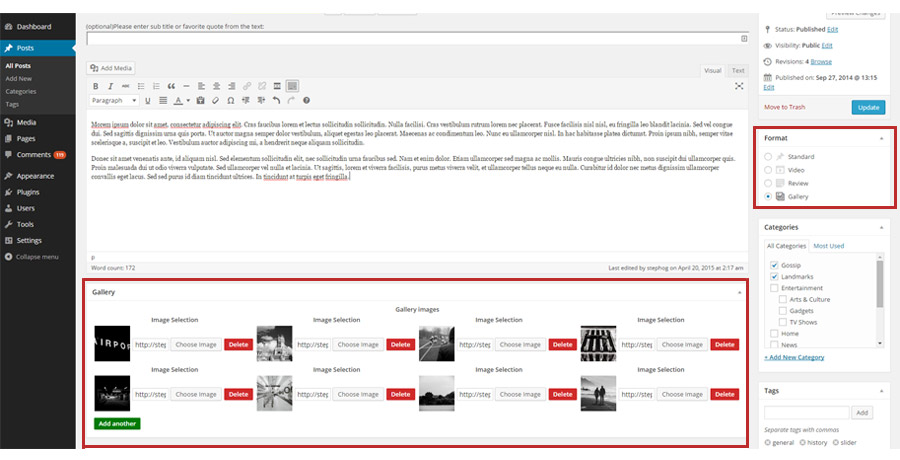This screenshot has width=900, height=460.
Task: Apply italic formatting in editor
Action: pyautogui.click(x=110, y=86)
